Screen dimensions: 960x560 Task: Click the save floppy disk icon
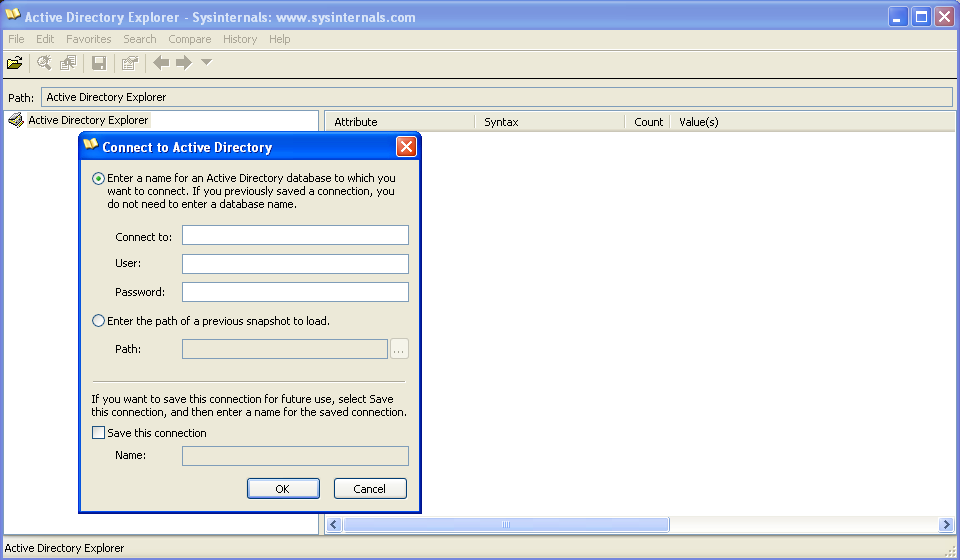[99, 62]
